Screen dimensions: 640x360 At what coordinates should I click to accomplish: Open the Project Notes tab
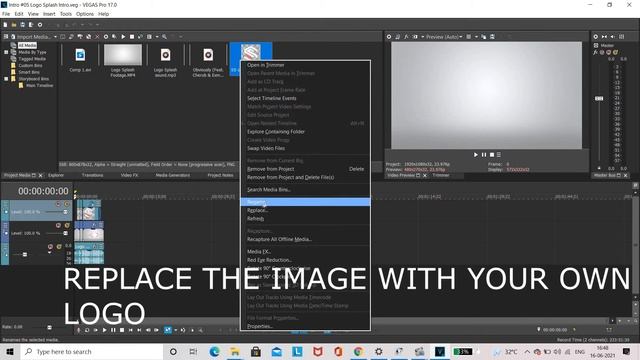(x=220, y=175)
